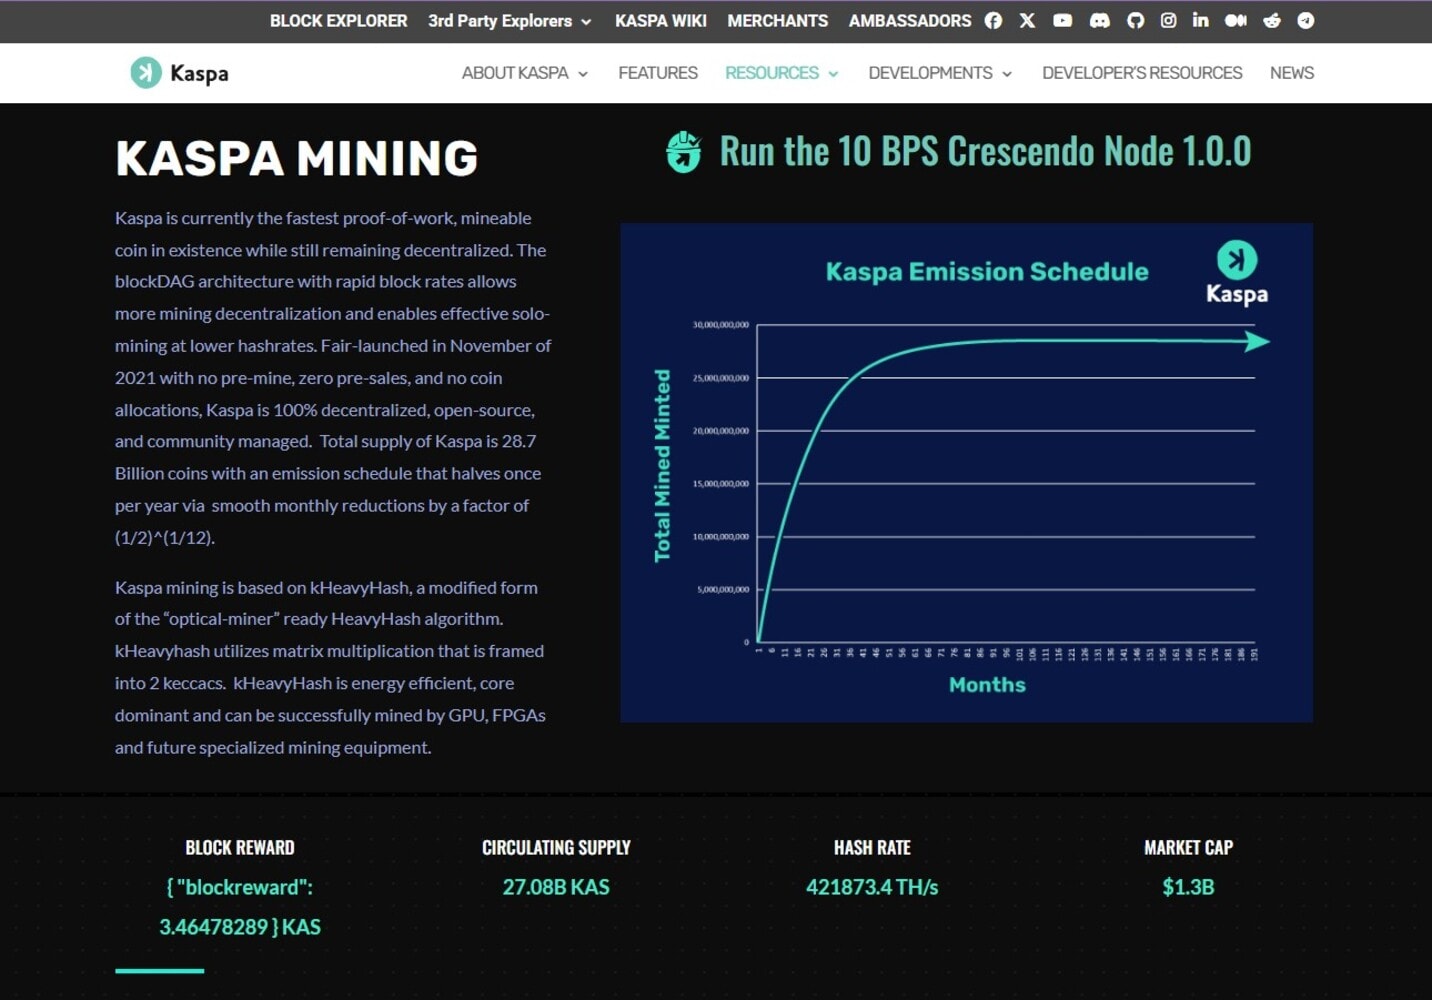Image resolution: width=1432 pixels, height=1000 pixels.
Task: Expand the Developments dropdown
Action: [939, 73]
